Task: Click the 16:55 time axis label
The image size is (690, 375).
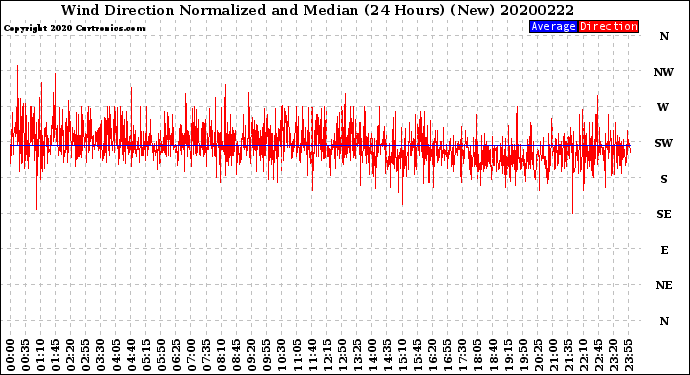Action: (x=448, y=355)
